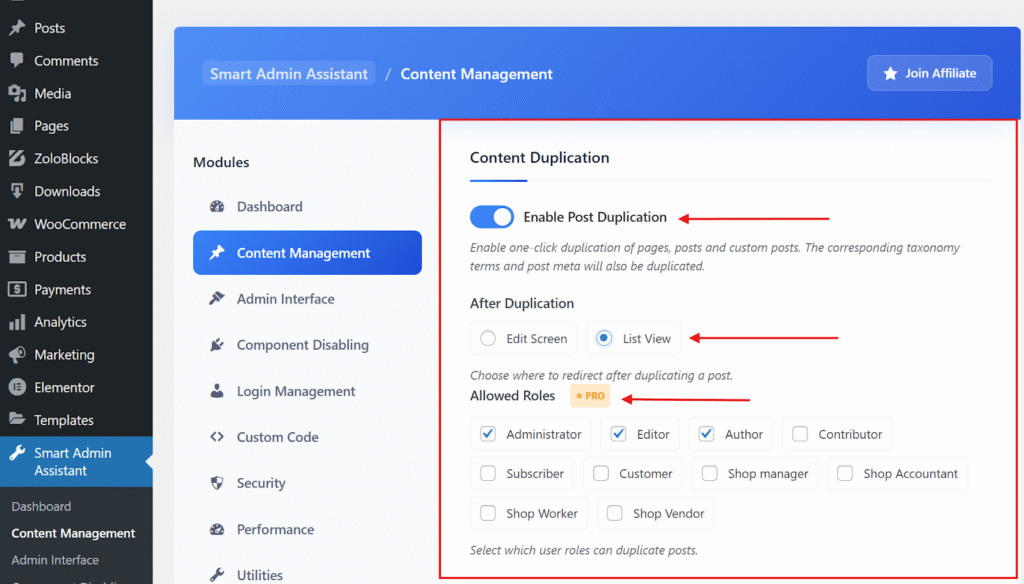Click the Login Management user icon
The image size is (1024, 584).
(217, 391)
